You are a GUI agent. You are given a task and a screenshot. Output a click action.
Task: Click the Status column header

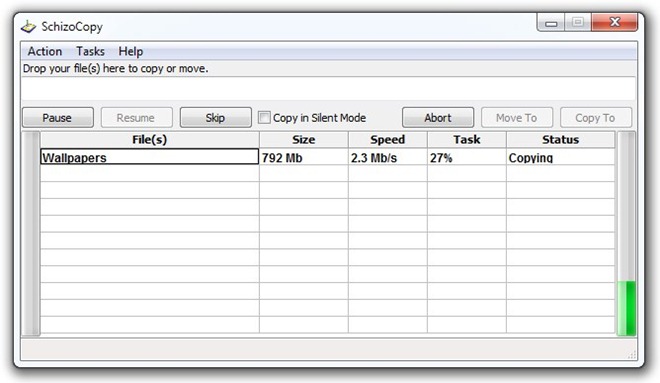[x=561, y=139]
